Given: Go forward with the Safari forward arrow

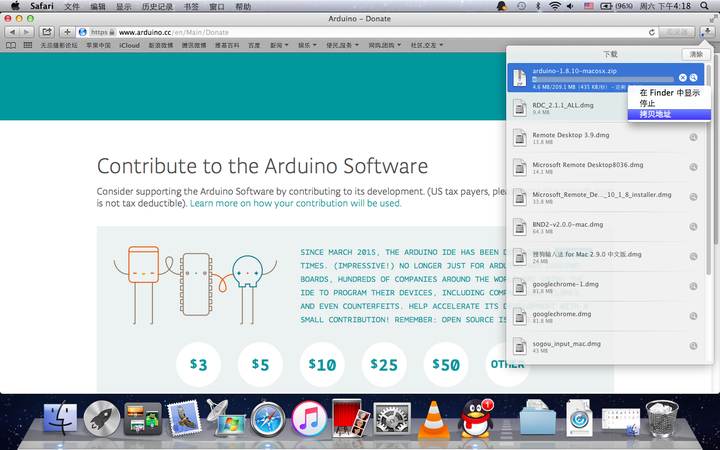Looking at the screenshot, I should 26,32.
